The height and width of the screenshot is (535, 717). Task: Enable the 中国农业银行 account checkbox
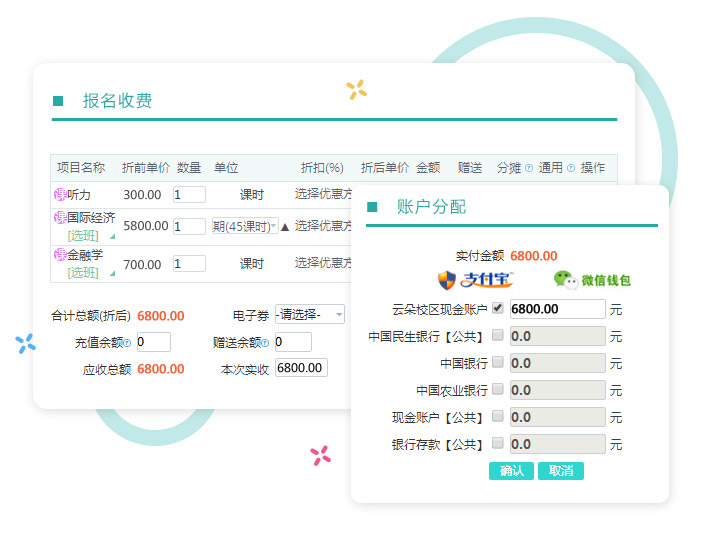click(498, 390)
